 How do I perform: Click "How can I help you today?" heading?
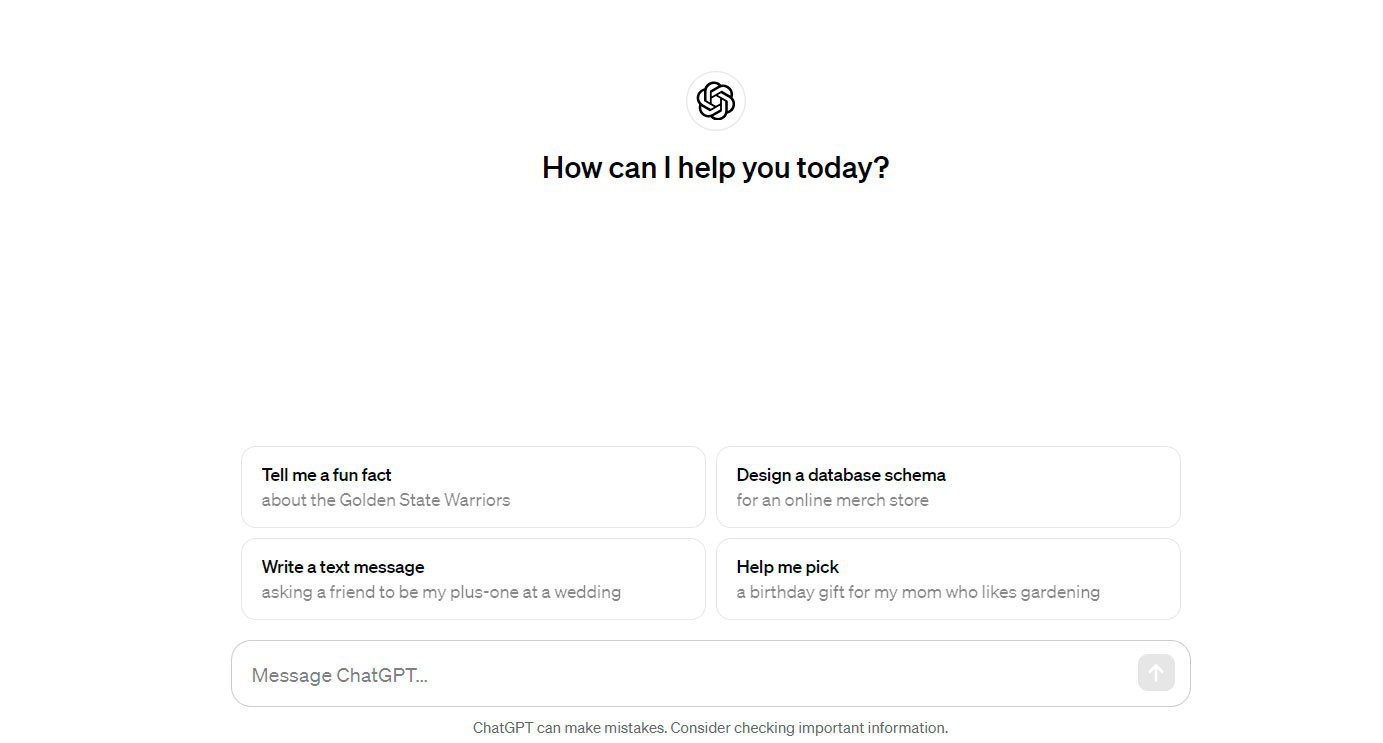click(x=715, y=167)
